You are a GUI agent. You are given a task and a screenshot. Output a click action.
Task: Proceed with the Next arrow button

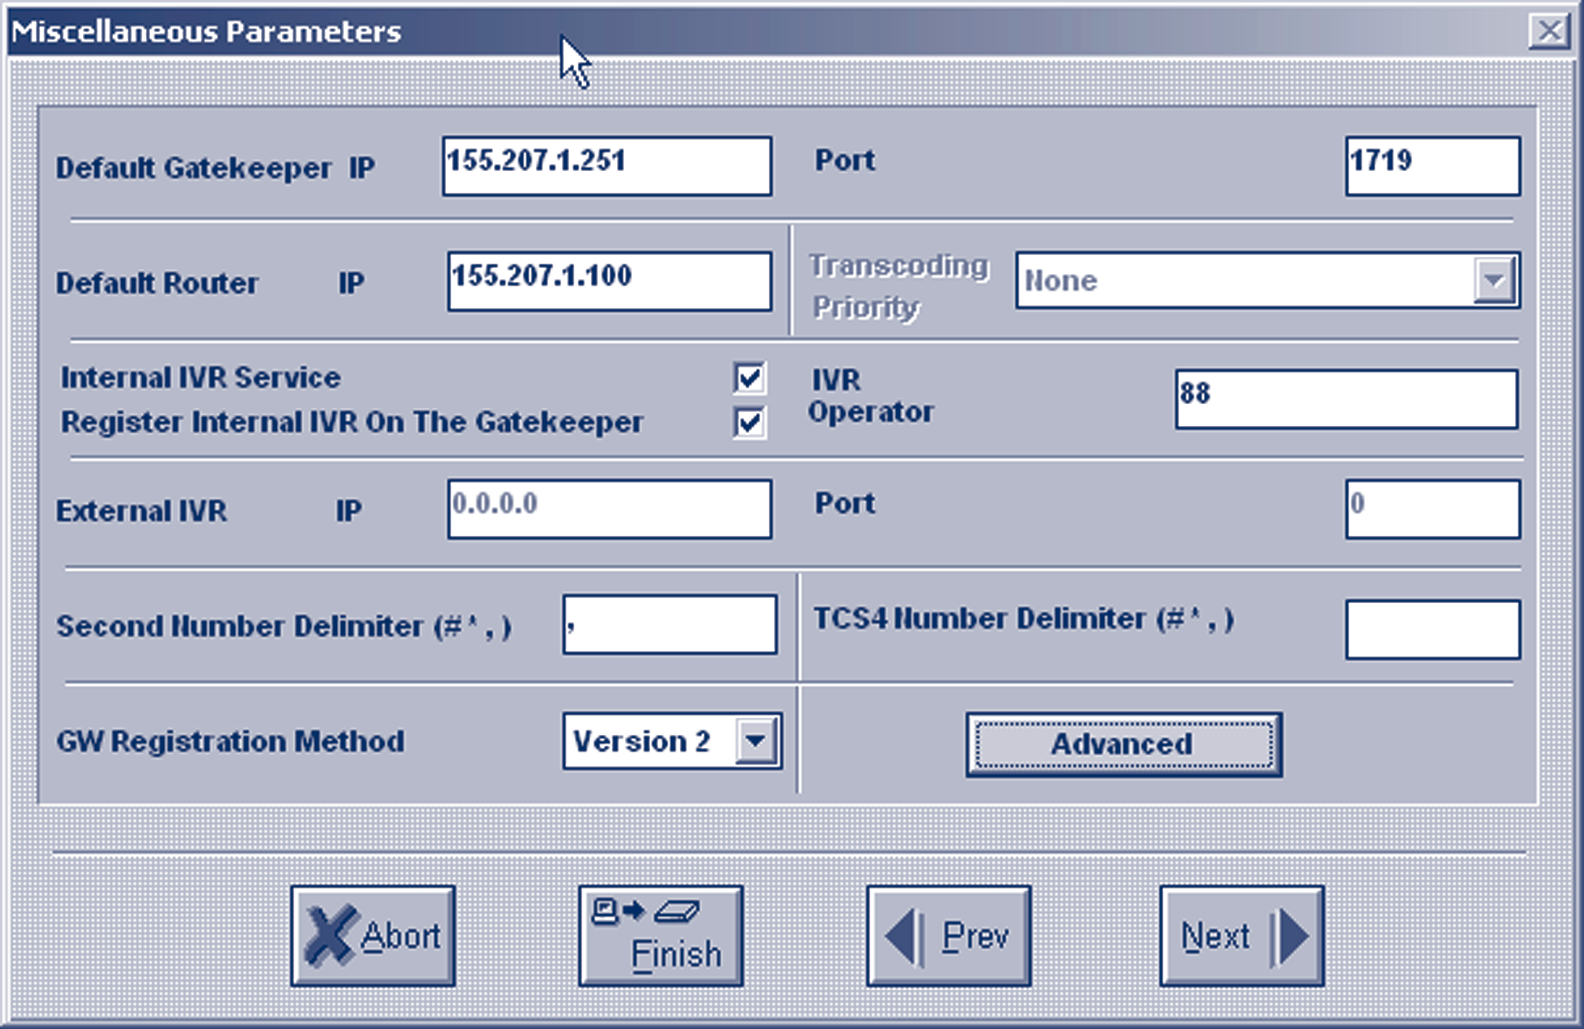(x=1241, y=936)
